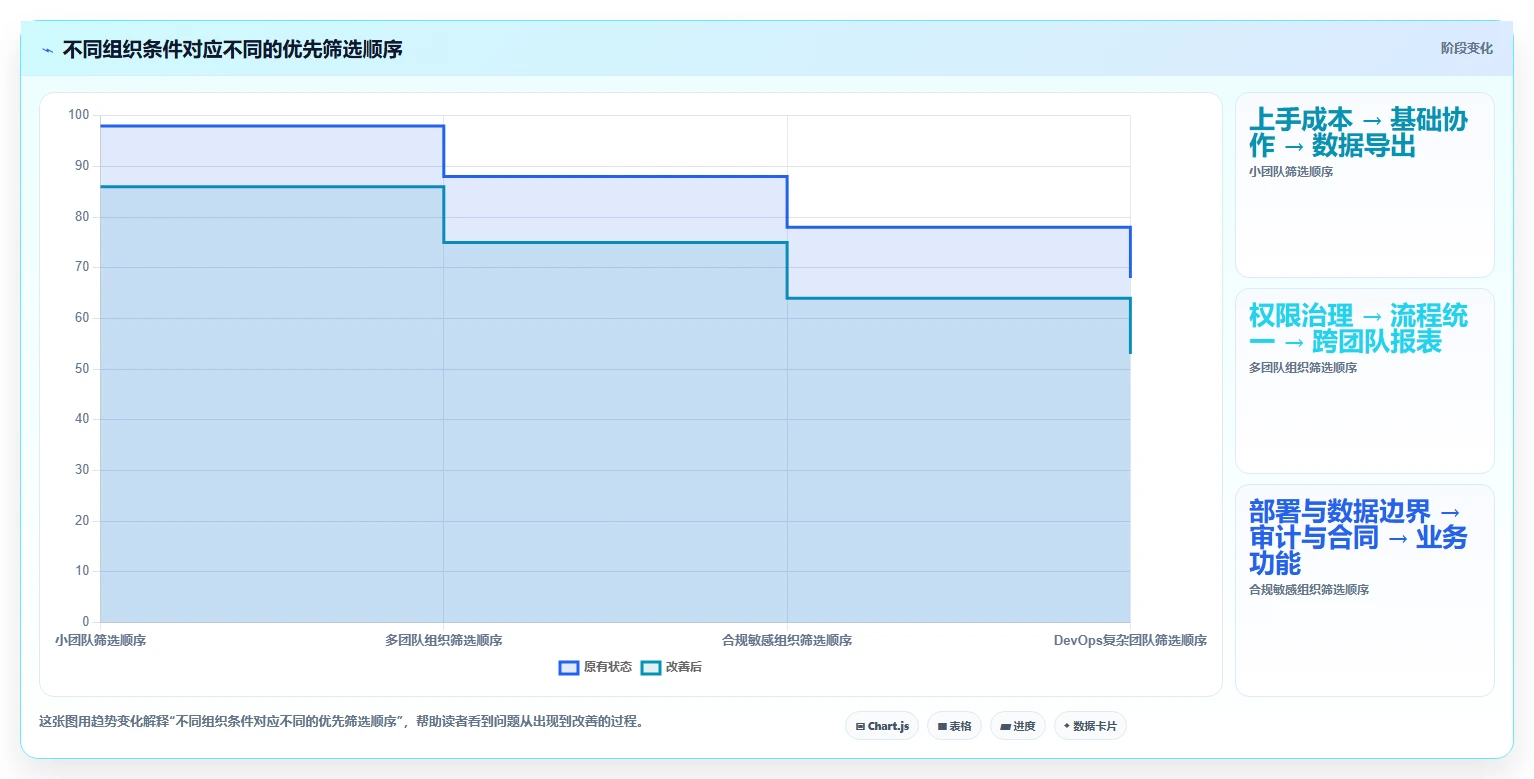This screenshot has width=1534, height=779.
Task: Click card headline 上手成本 → 基础协作 → 数据导出
Action: click(x=1359, y=133)
